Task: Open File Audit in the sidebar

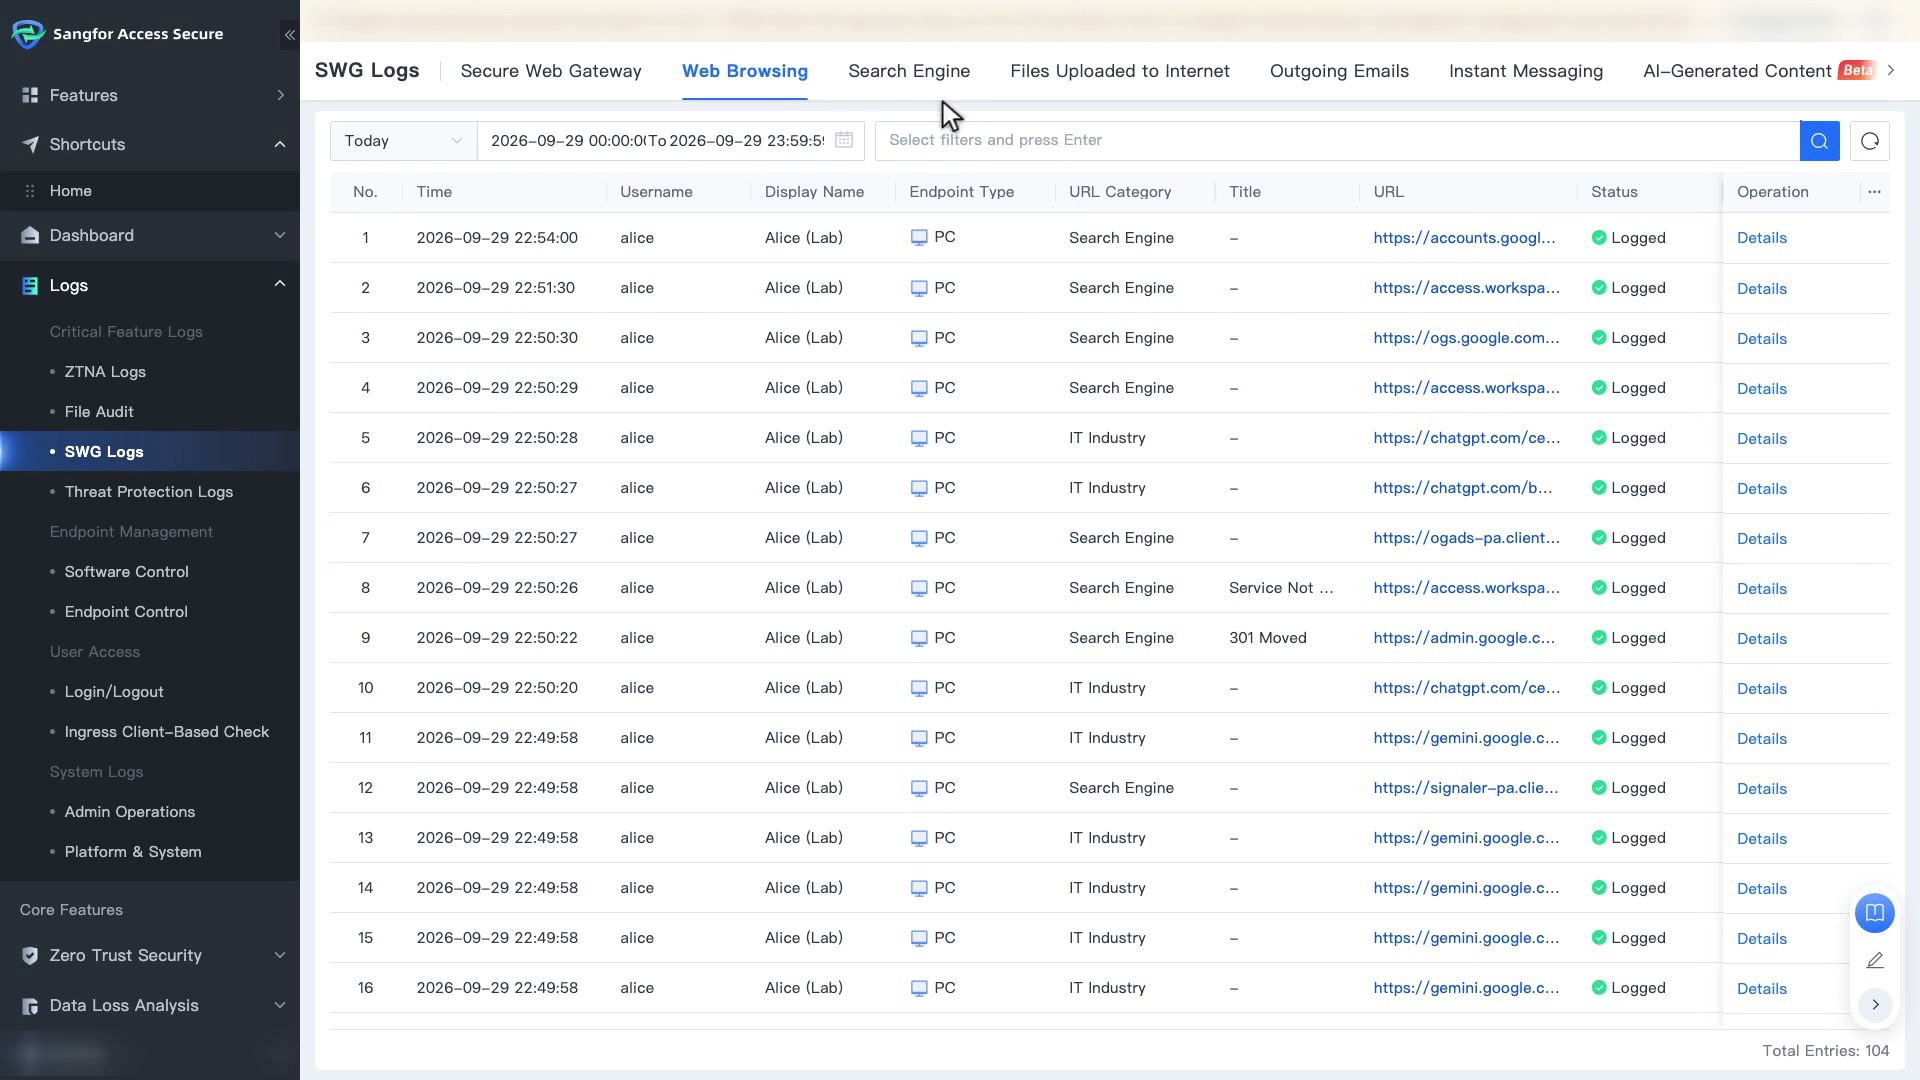Action: [x=99, y=412]
